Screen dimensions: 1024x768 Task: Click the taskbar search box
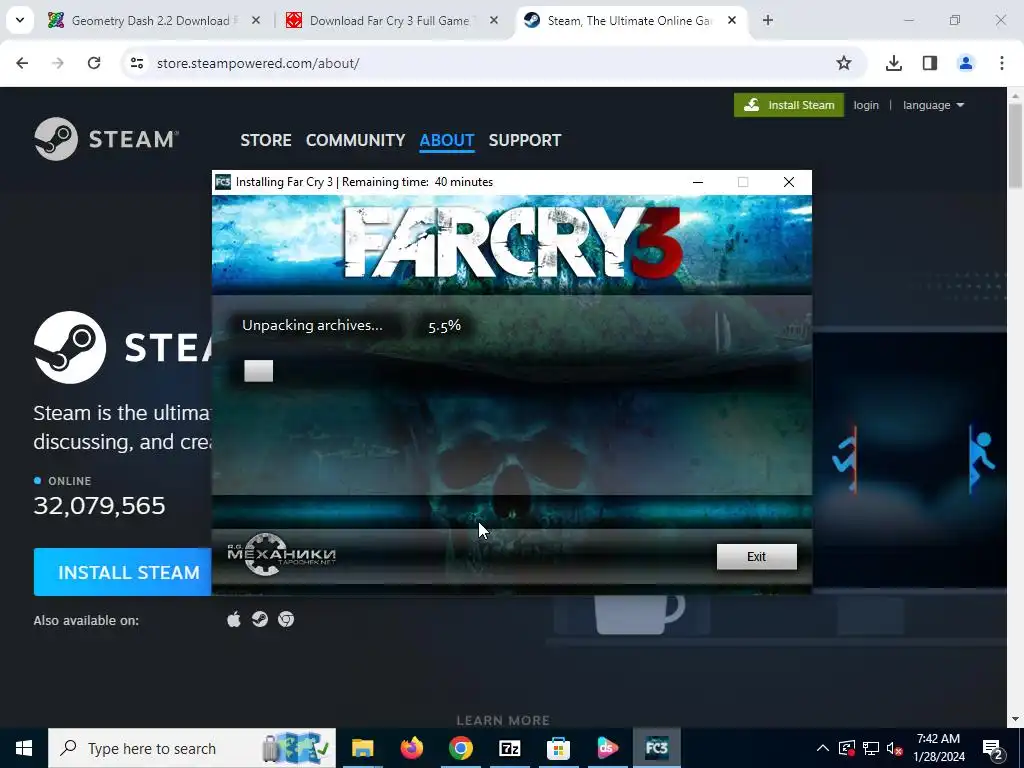pyautogui.click(x=192, y=748)
